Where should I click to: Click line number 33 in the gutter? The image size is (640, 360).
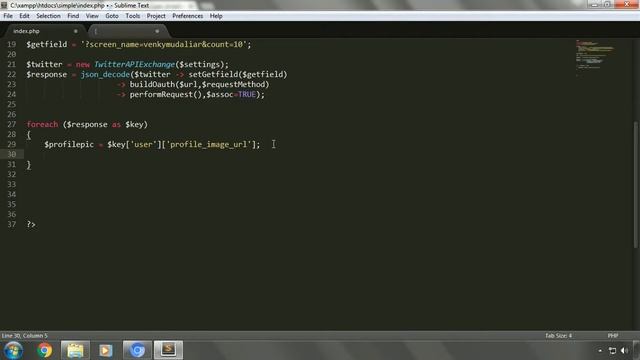pos(11,184)
